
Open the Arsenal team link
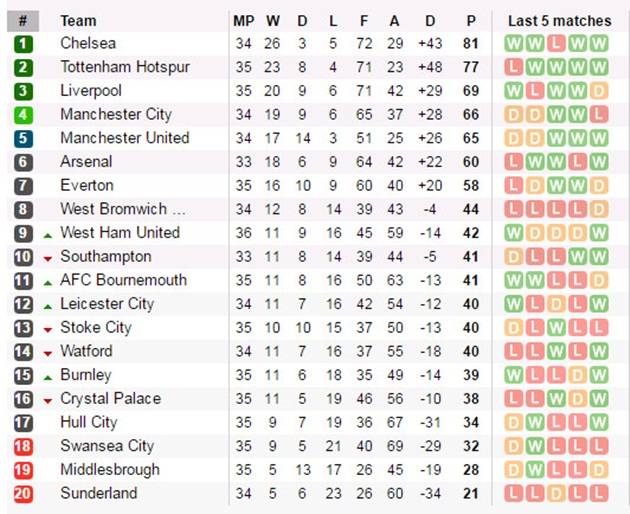coord(86,162)
